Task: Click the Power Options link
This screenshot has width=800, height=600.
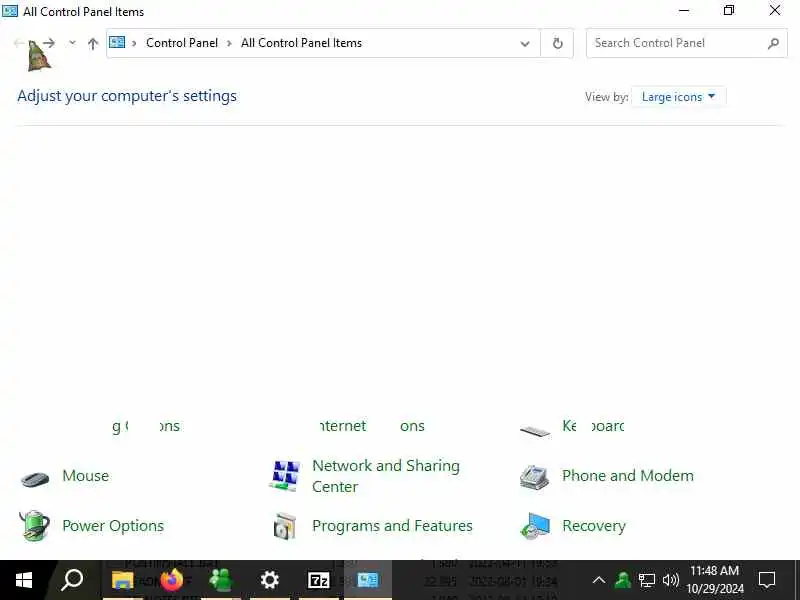Action: coord(113,526)
